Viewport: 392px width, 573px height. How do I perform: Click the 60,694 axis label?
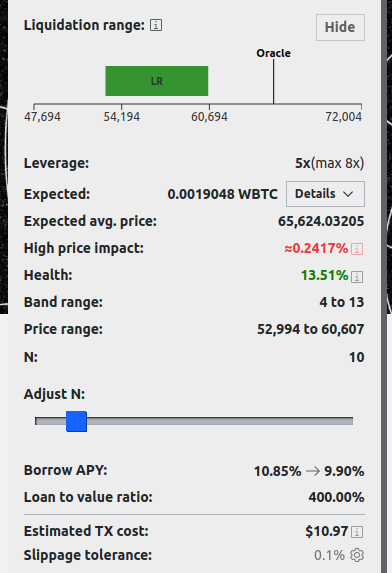pyautogui.click(x=209, y=117)
